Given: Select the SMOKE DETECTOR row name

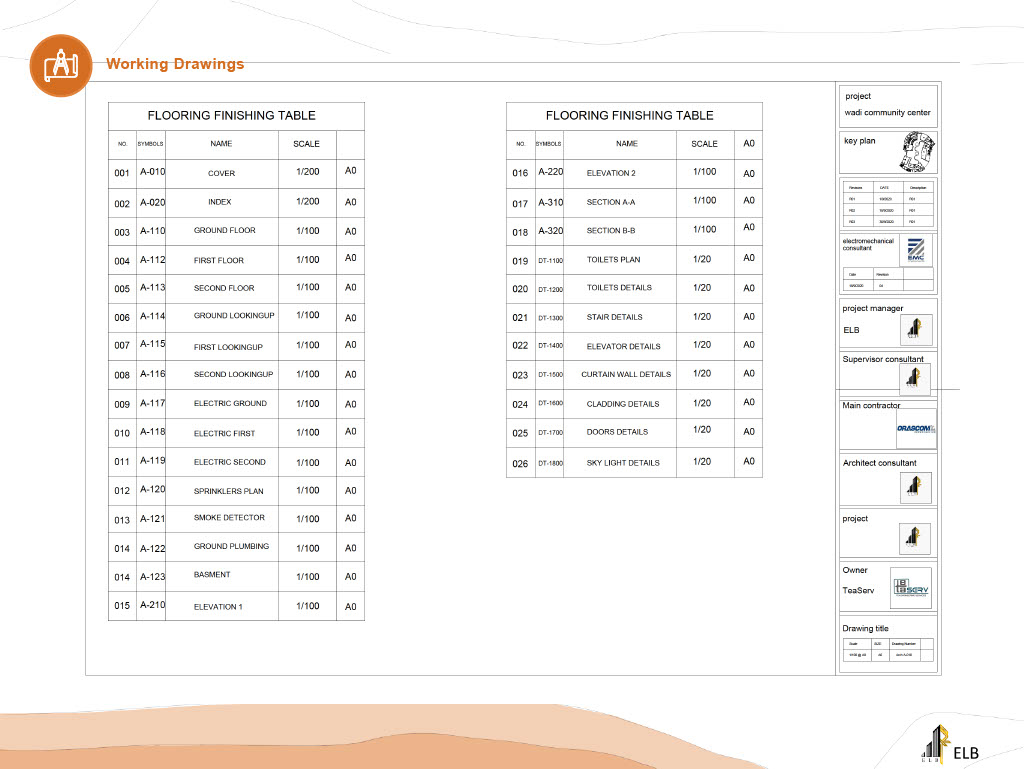Looking at the screenshot, I should coord(229,518).
